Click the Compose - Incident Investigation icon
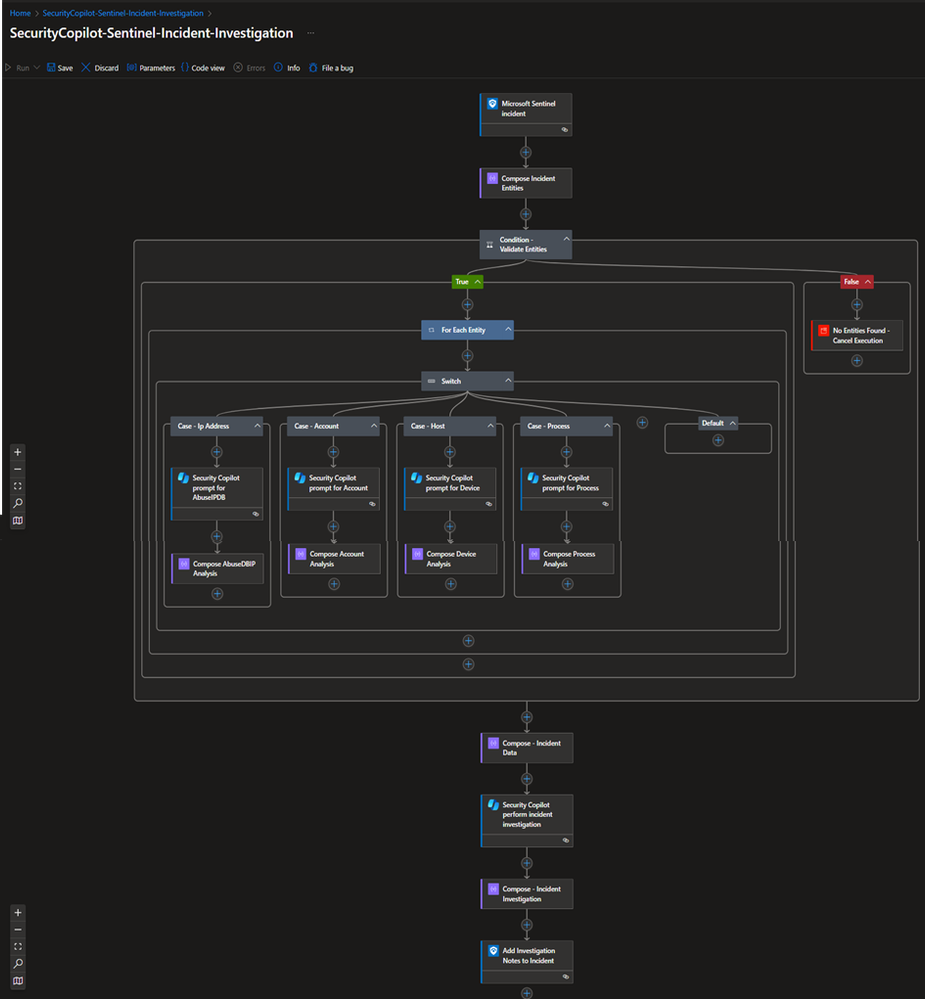This screenshot has width=925, height=999. tap(493, 888)
